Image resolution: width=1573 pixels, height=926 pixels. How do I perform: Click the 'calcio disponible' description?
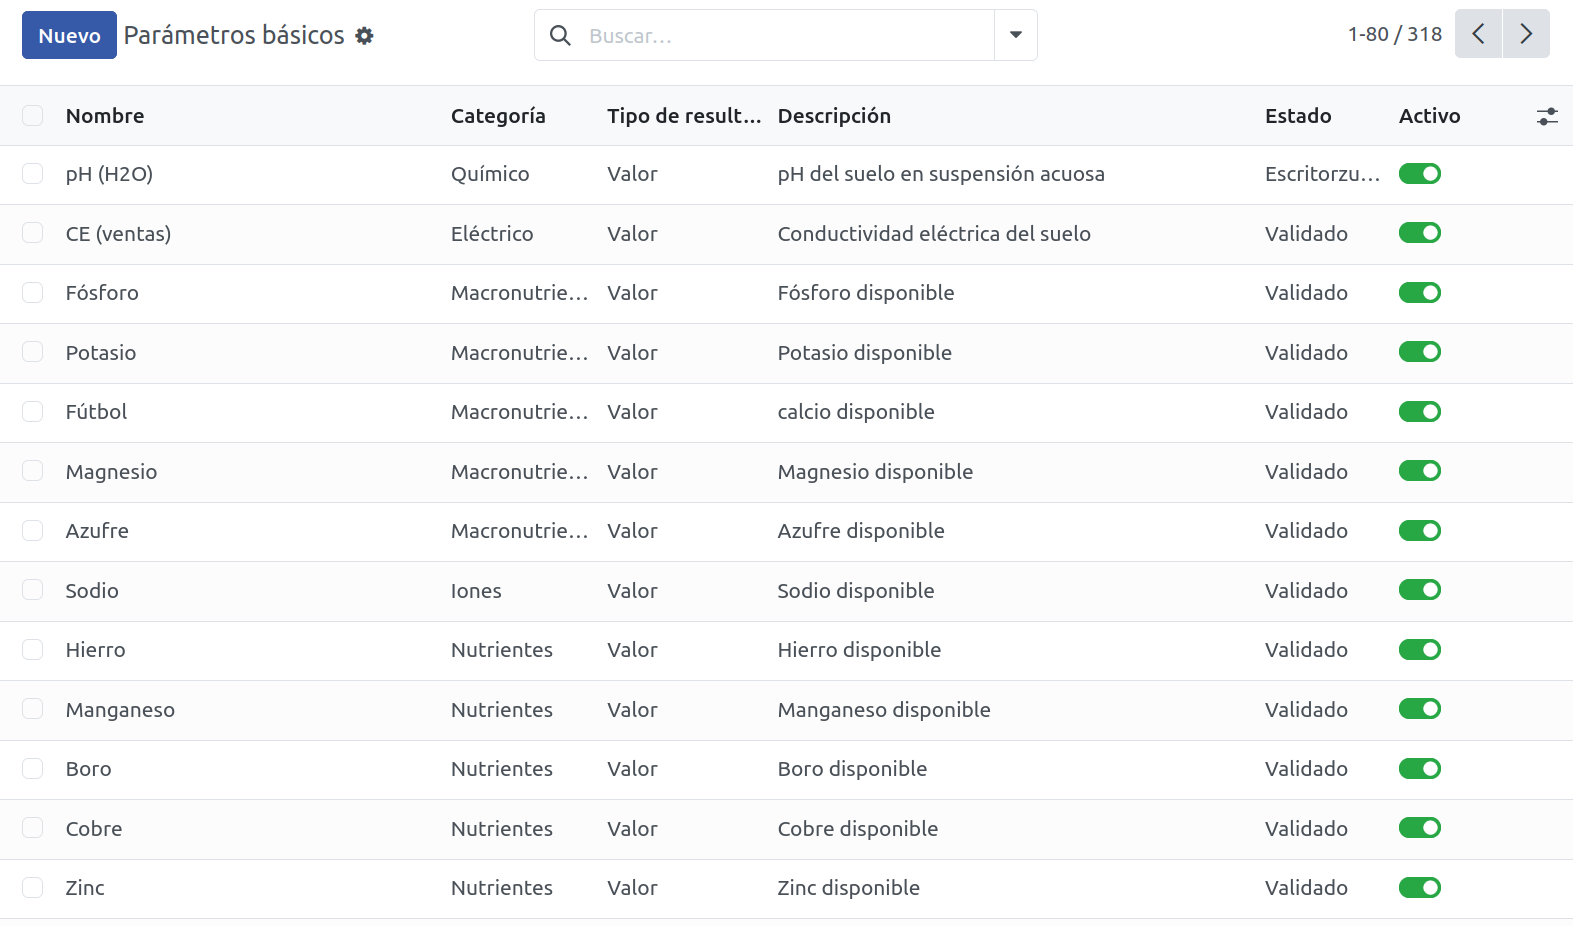pyautogui.click(x=856, y=412)
